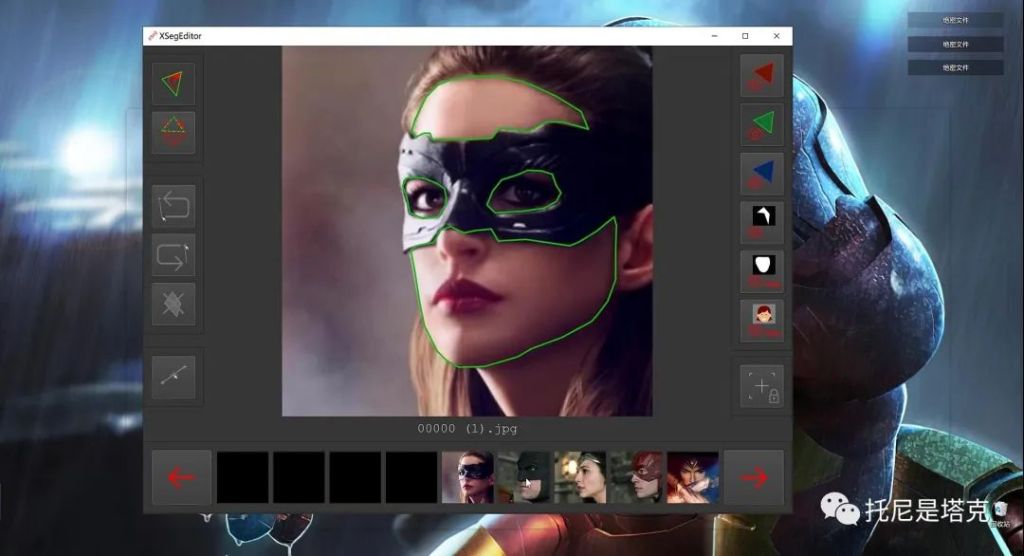The image size is (1024, 556).
Task: Go to next image with right red arrow
Action: pyautogui.click(x=754, y=478)
